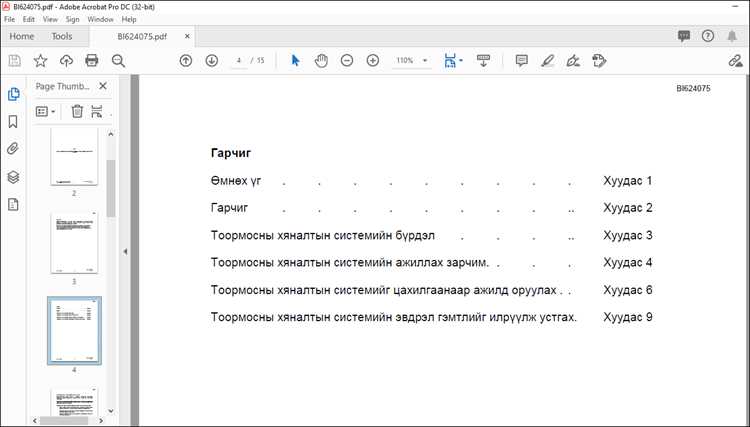Image resolution: width=750 pixels, height=427 pixels.
Task: Open chat notifications speech bubble
Action: [x=684, y=36]
